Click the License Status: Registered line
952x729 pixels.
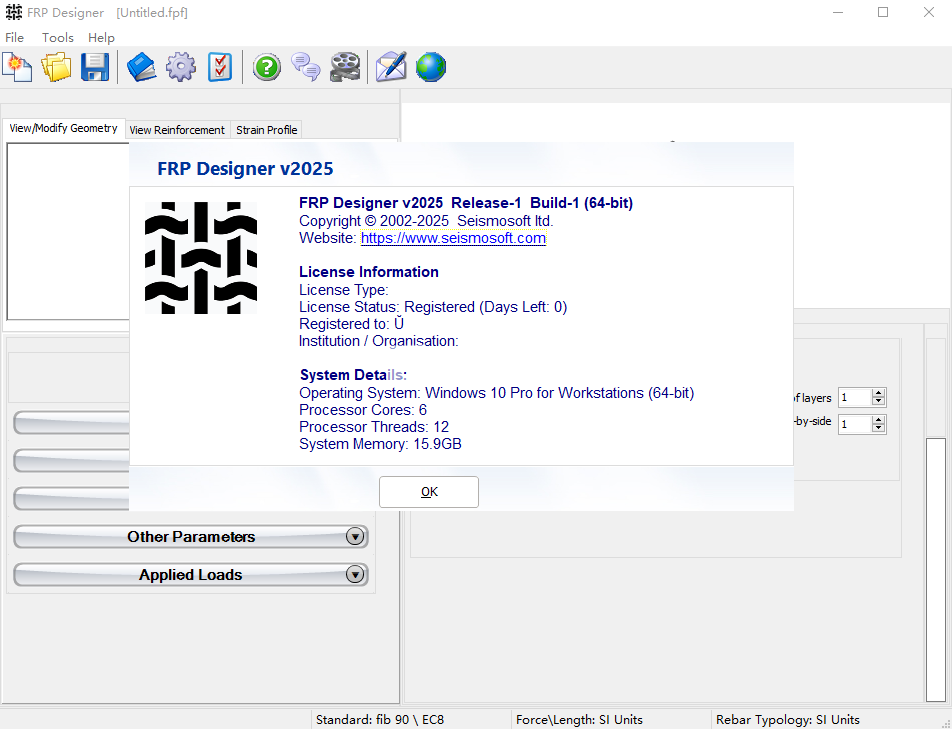click(433, 307)
